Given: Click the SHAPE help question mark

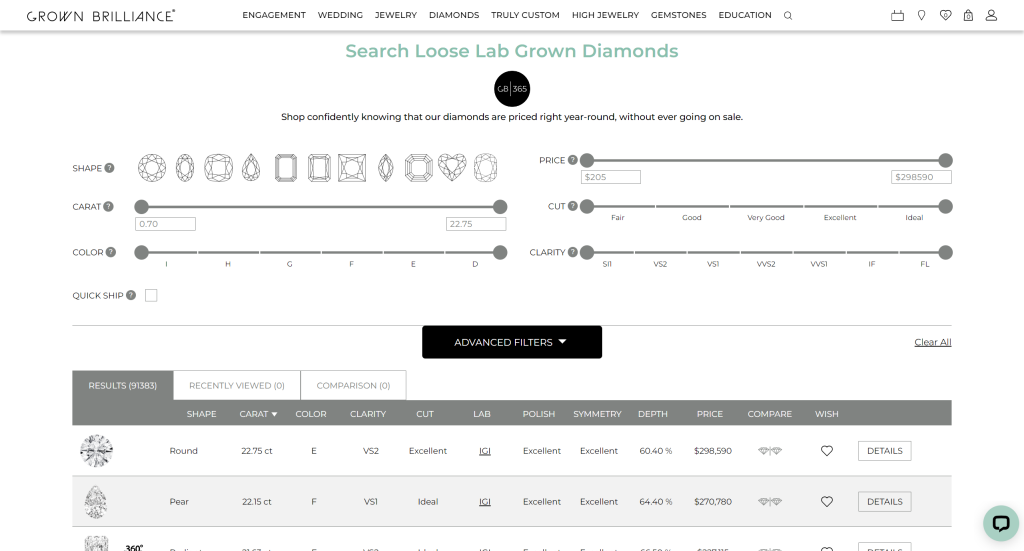Looking at the screenshot, I should (110, 168).
